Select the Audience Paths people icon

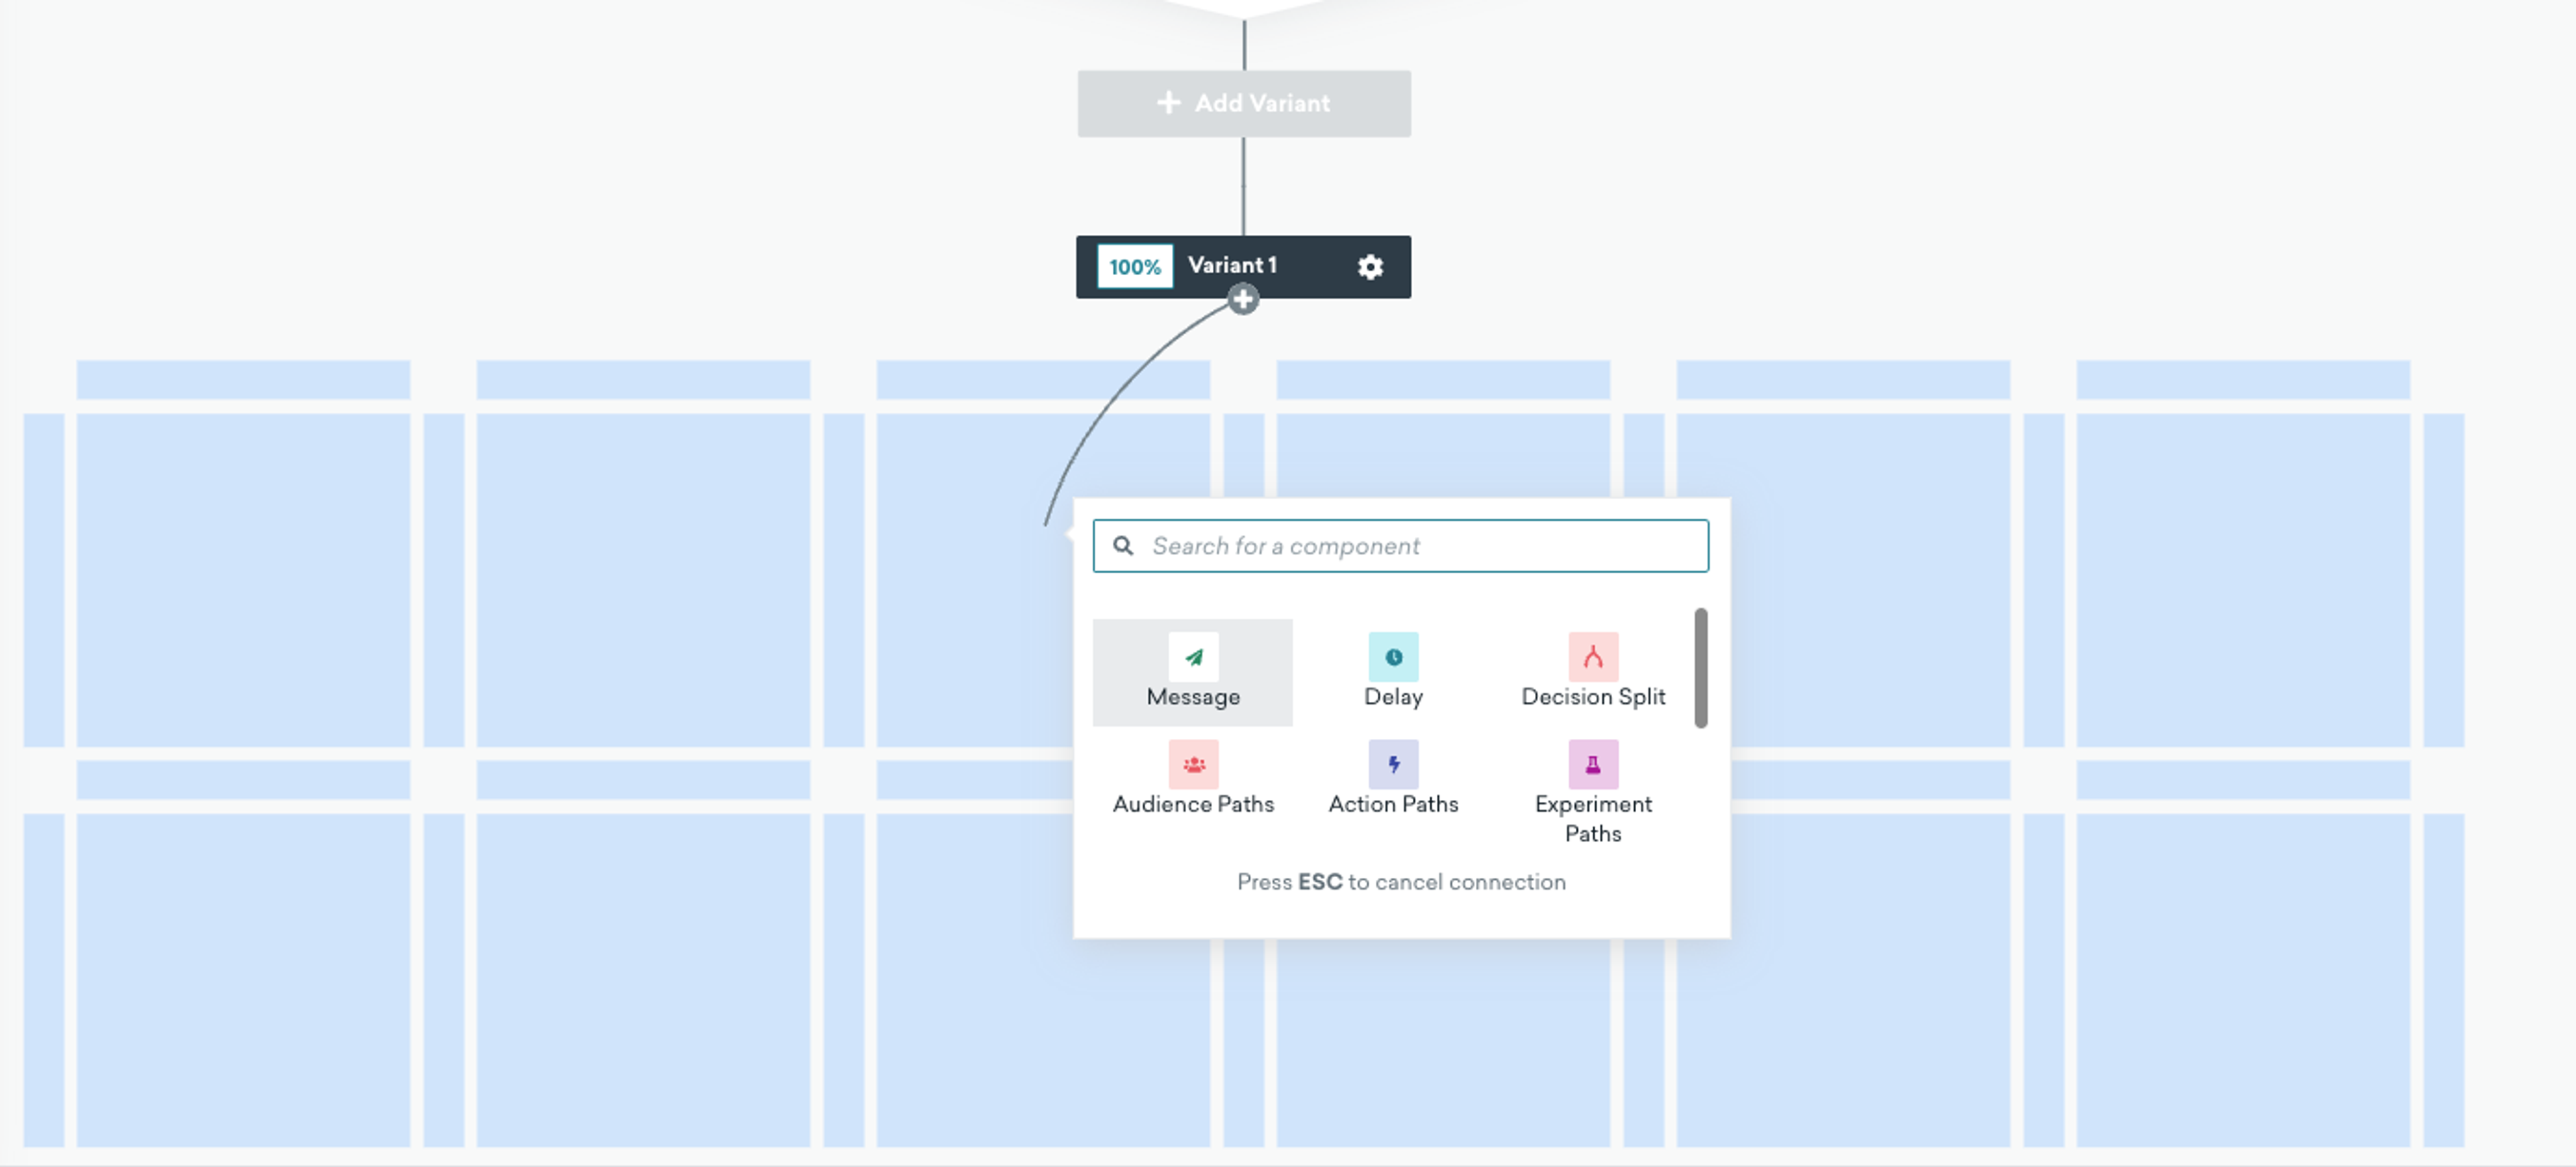point(1193,765)
